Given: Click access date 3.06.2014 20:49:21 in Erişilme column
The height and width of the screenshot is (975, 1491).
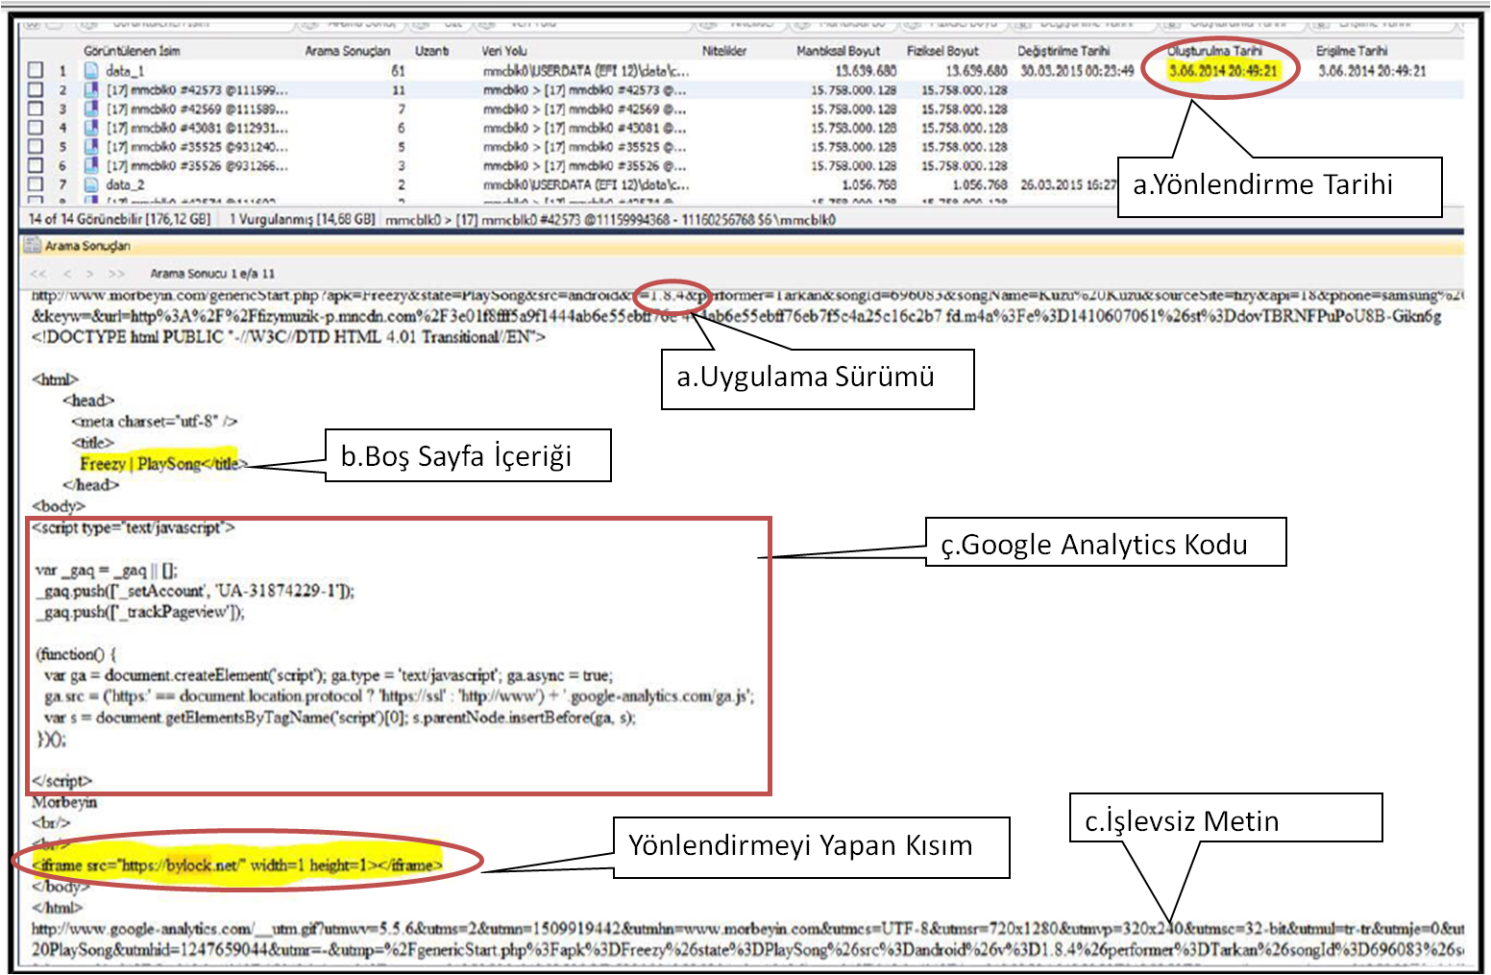Looking at the screenshot, I should coord(1372,71).
